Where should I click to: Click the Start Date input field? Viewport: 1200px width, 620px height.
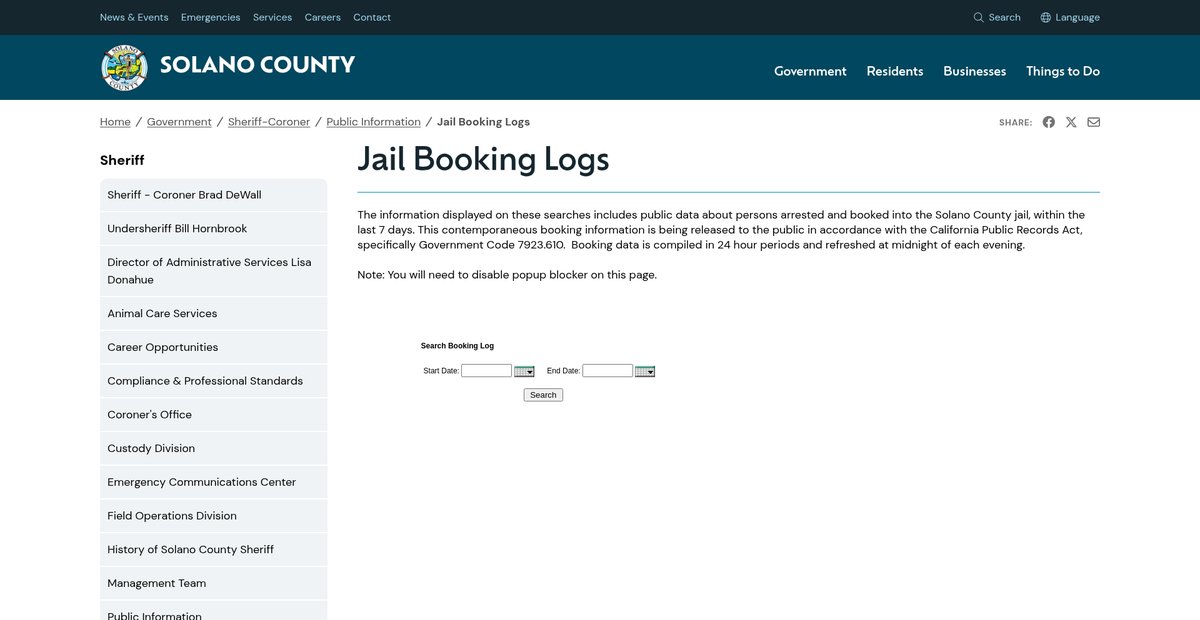486,371
